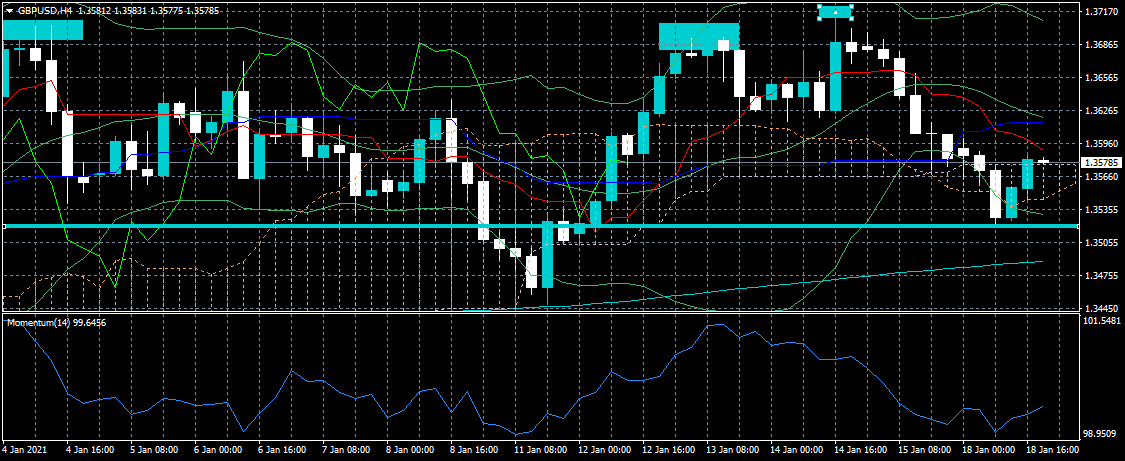
Task: Click the 1.36565 price scale value
Action: tap(1100, 77)
